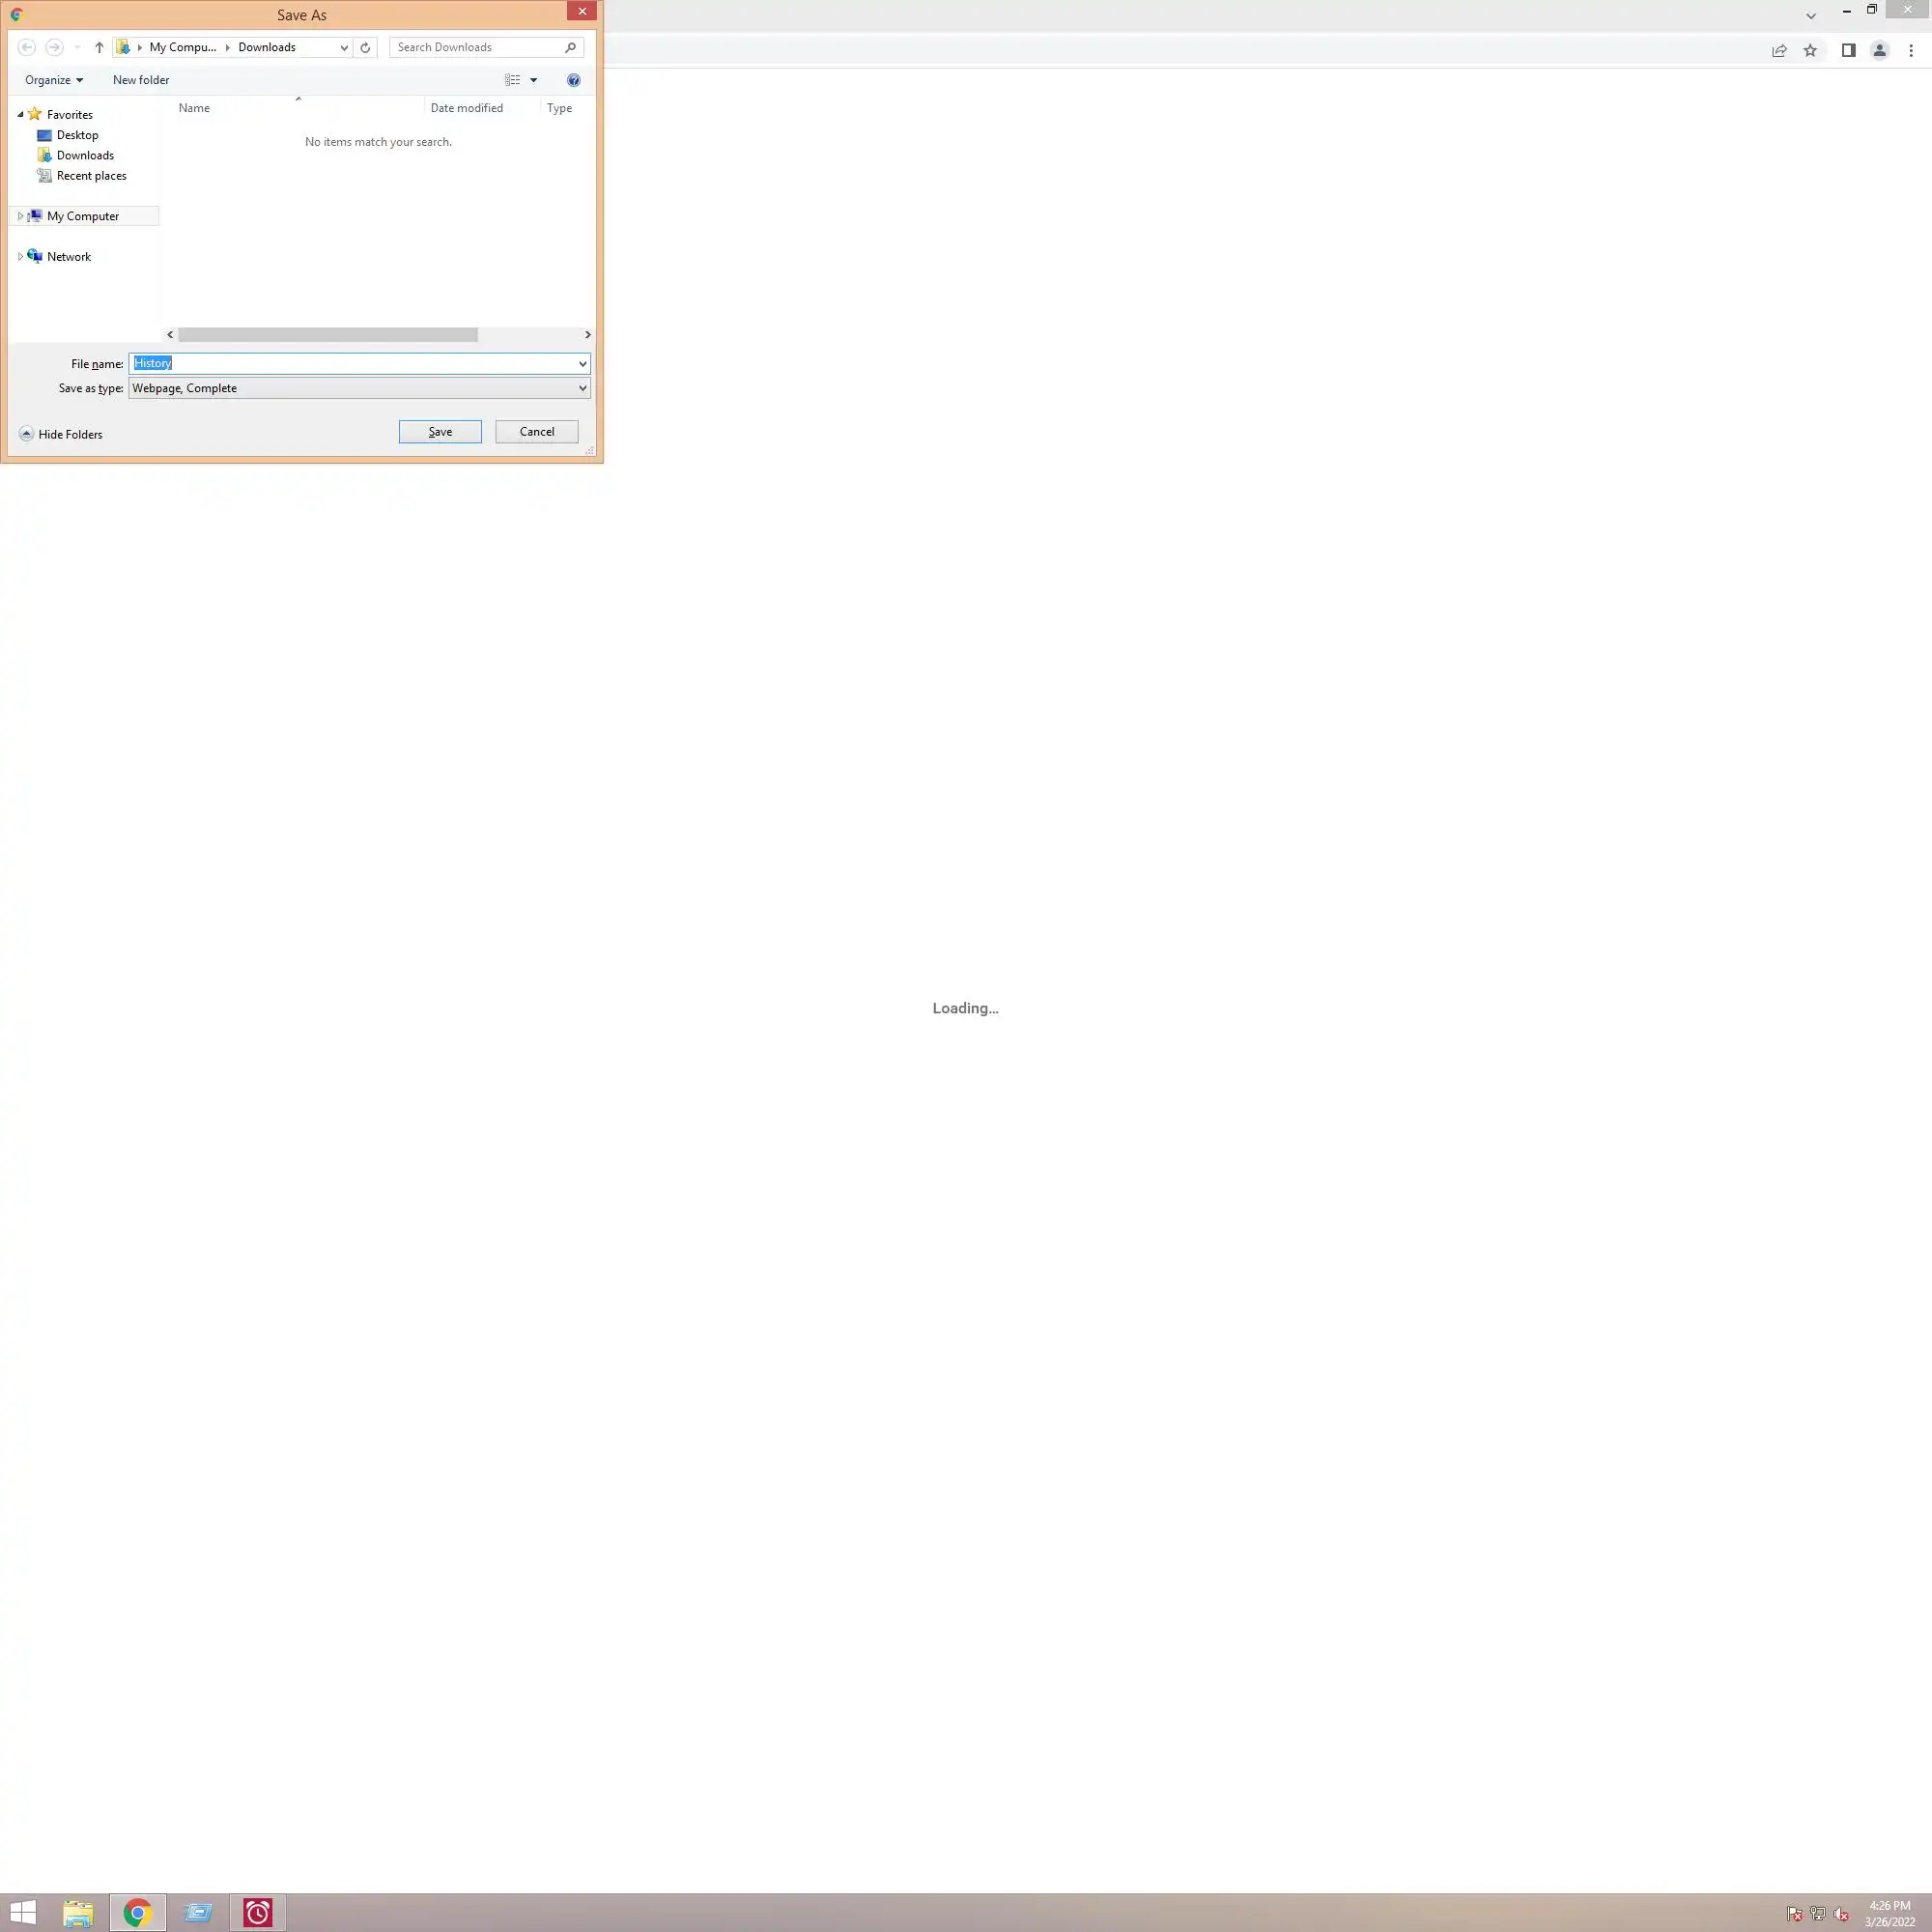Image resolution: width=1932 pixels, height=1932 pixels.
Task: Refresh the Downloads folder listing
Action: point(365,47)
